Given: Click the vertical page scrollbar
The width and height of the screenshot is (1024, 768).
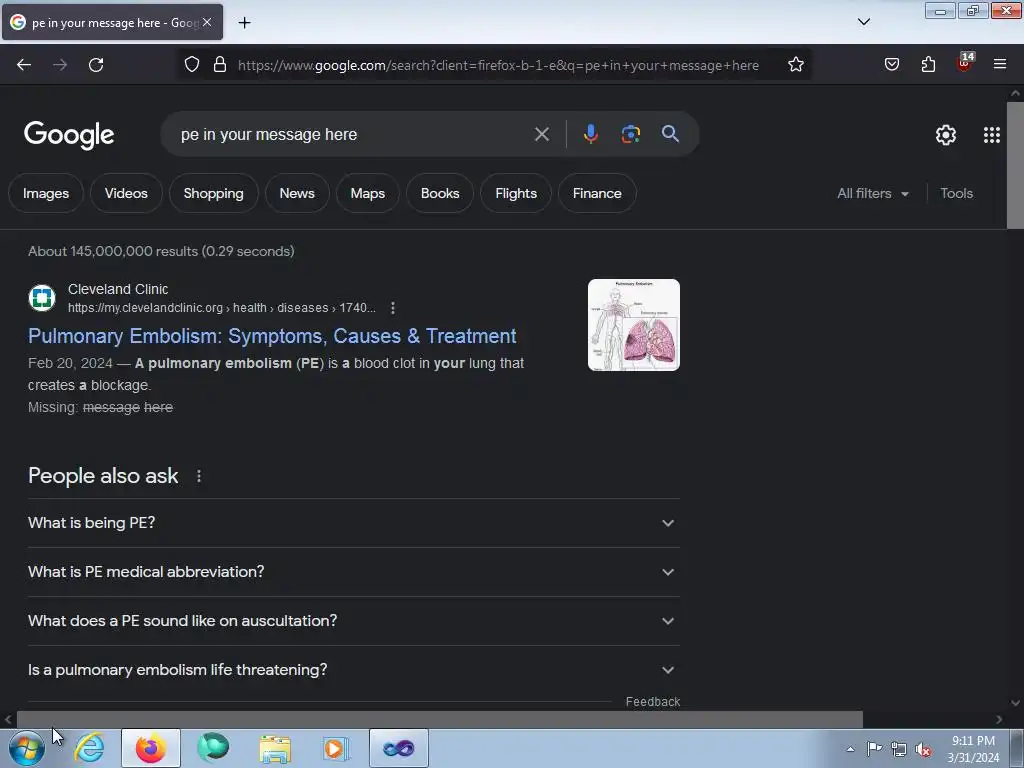Looking at the screenshot, I should pyautogui.click(x=1015, y=165).
